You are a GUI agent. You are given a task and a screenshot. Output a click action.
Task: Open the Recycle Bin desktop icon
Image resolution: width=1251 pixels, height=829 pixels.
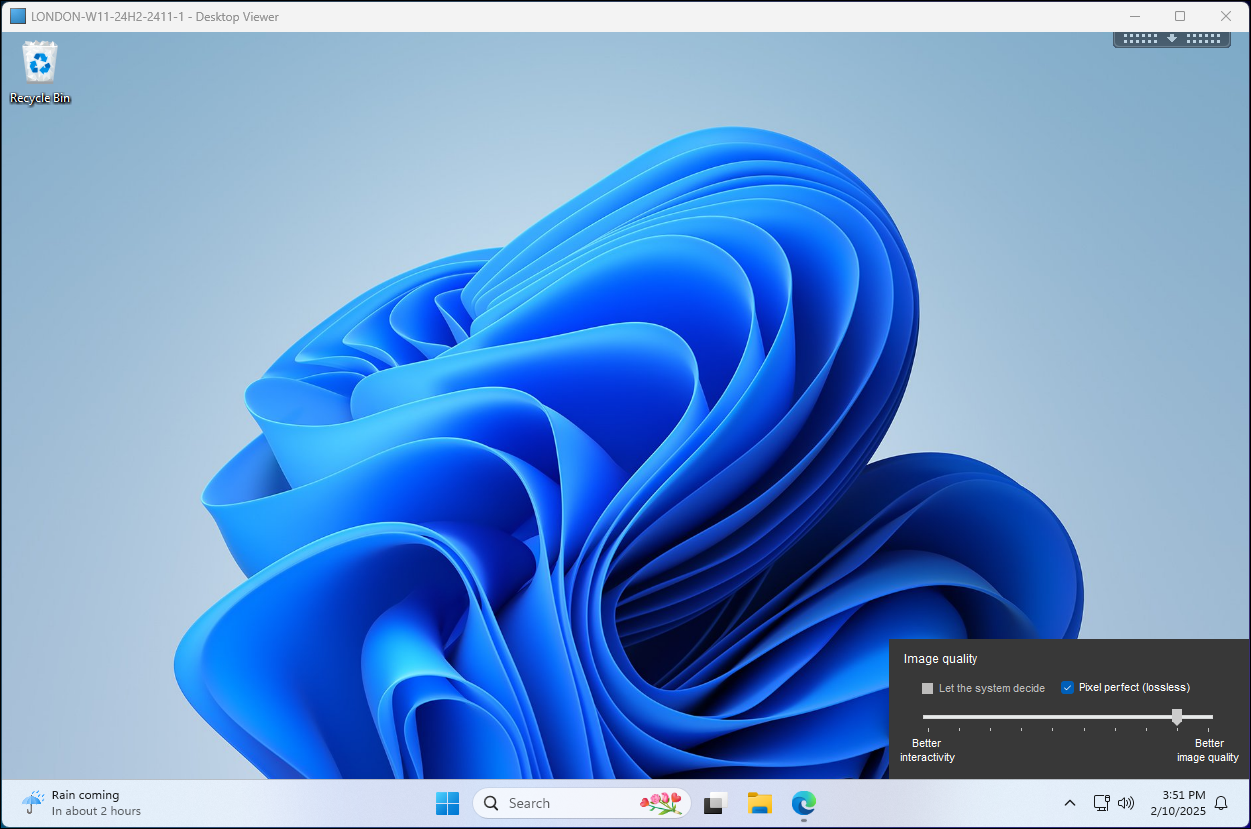(40, 64)
